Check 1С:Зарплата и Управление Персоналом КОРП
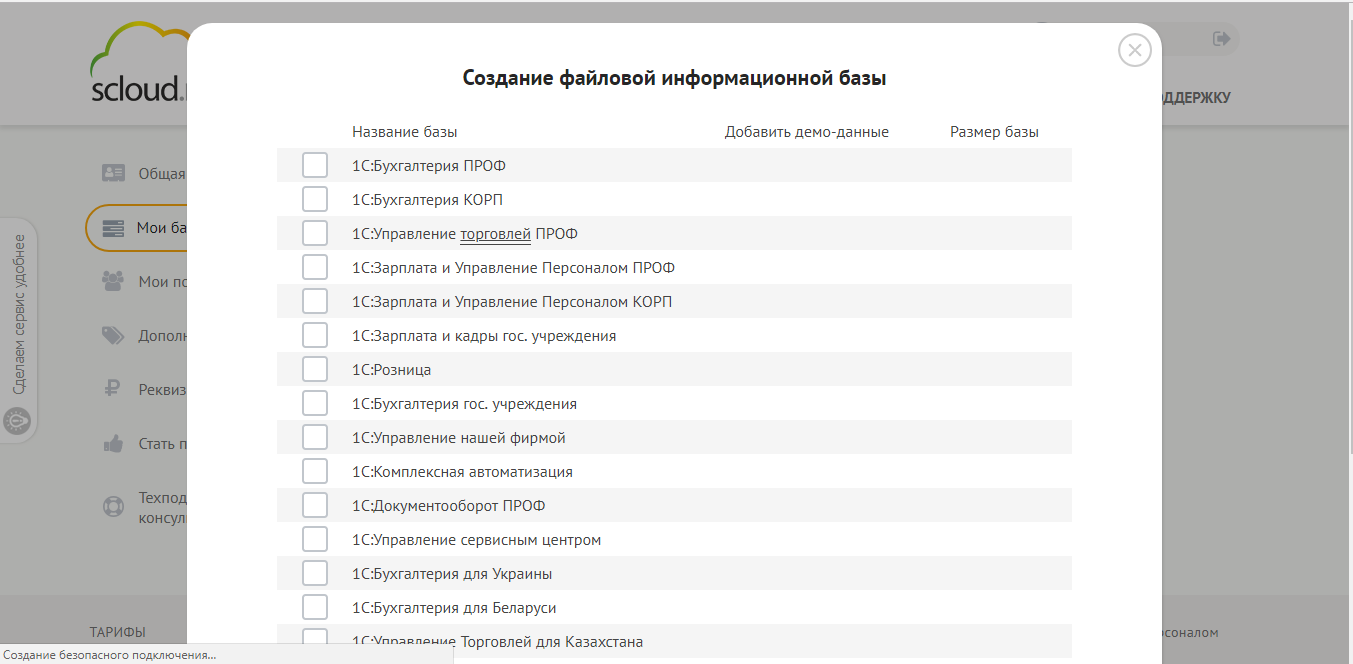 click(315, 300)
